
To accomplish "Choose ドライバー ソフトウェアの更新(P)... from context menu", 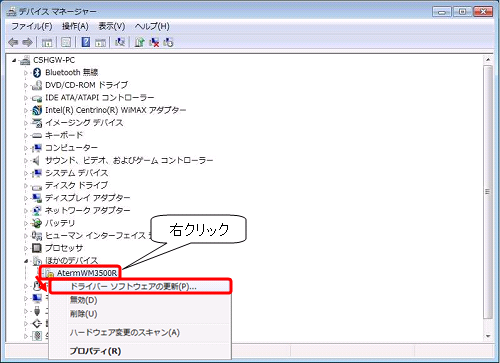I will click(x=140, y=287).
